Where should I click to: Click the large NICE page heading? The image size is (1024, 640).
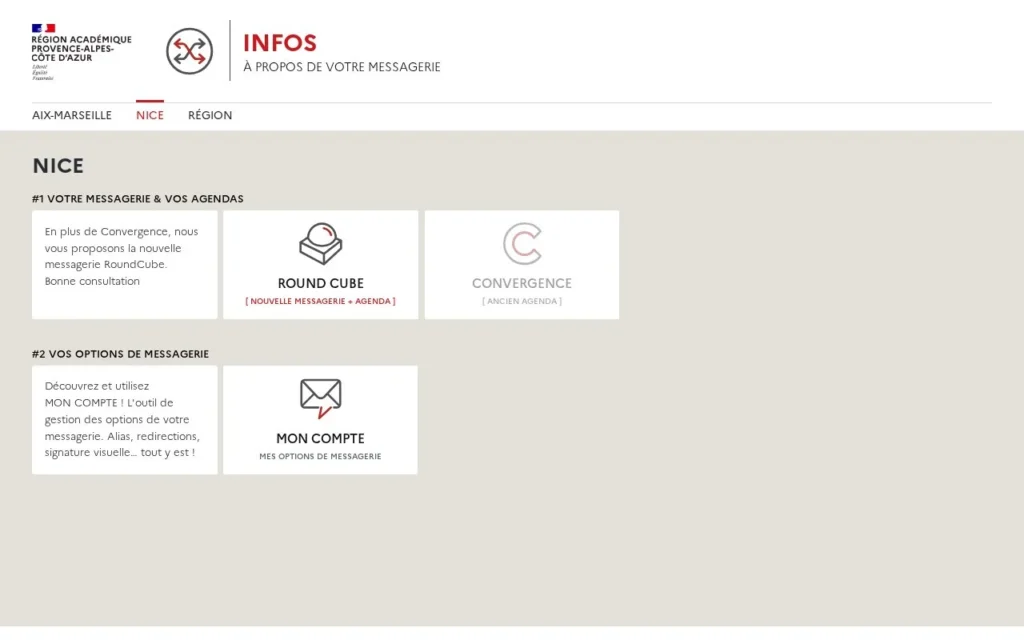58,166
